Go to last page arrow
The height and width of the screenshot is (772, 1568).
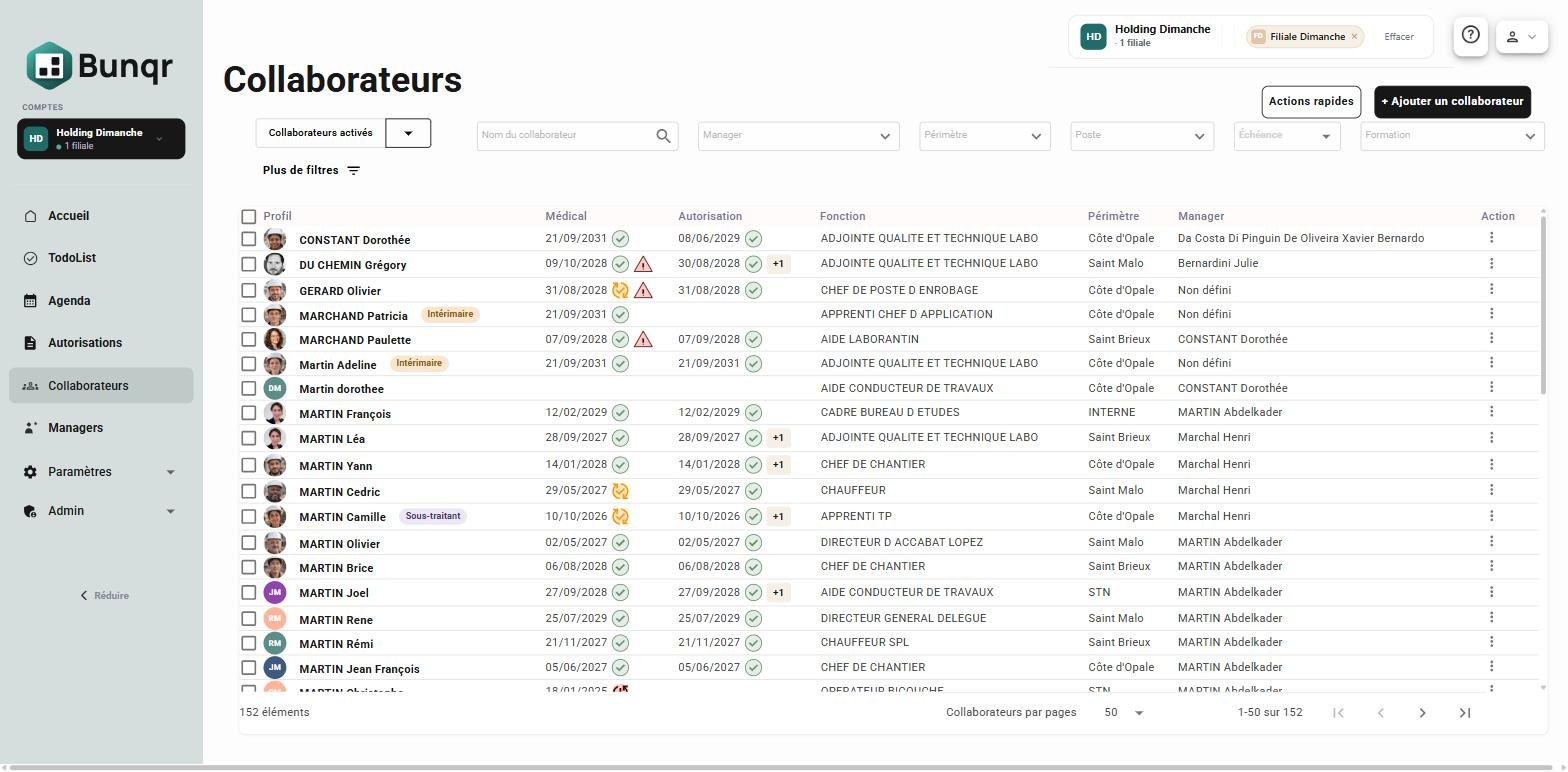click(x=1465, y=713)
